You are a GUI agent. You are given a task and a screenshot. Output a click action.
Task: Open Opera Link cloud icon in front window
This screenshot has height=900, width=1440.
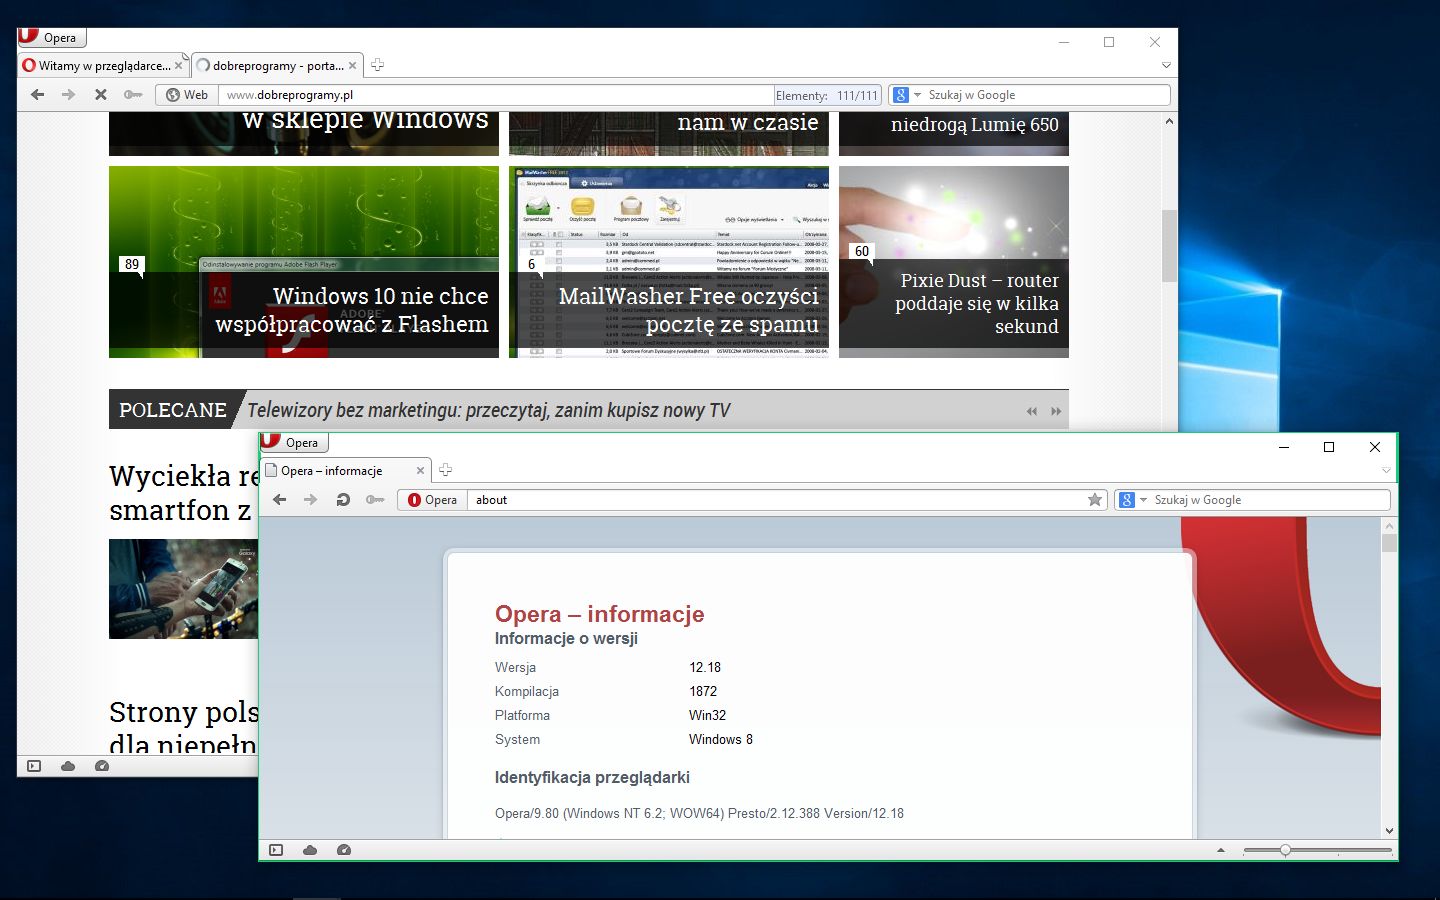tap(310, 850)
